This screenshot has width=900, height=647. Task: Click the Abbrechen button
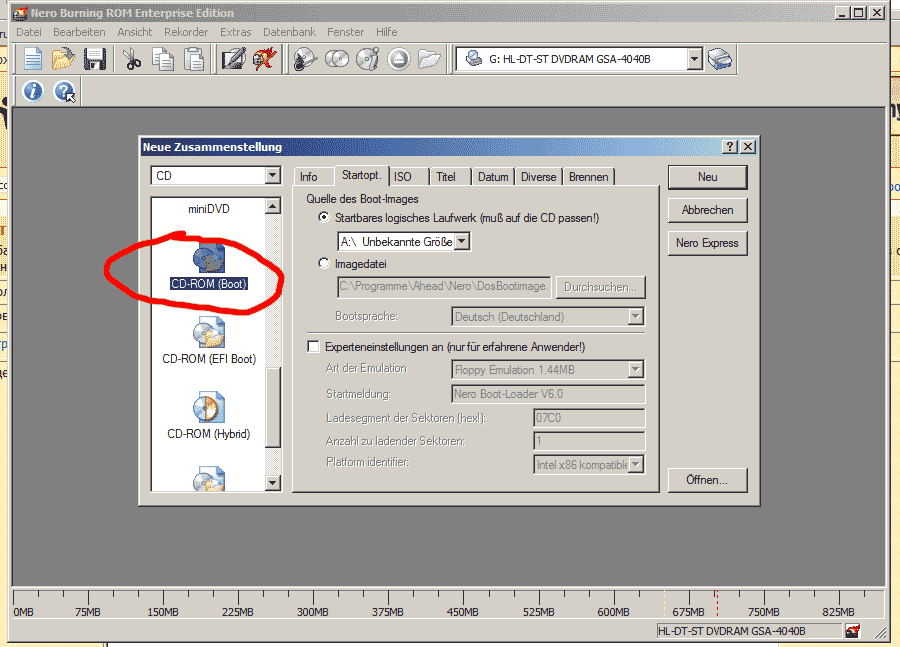point(707,210)
